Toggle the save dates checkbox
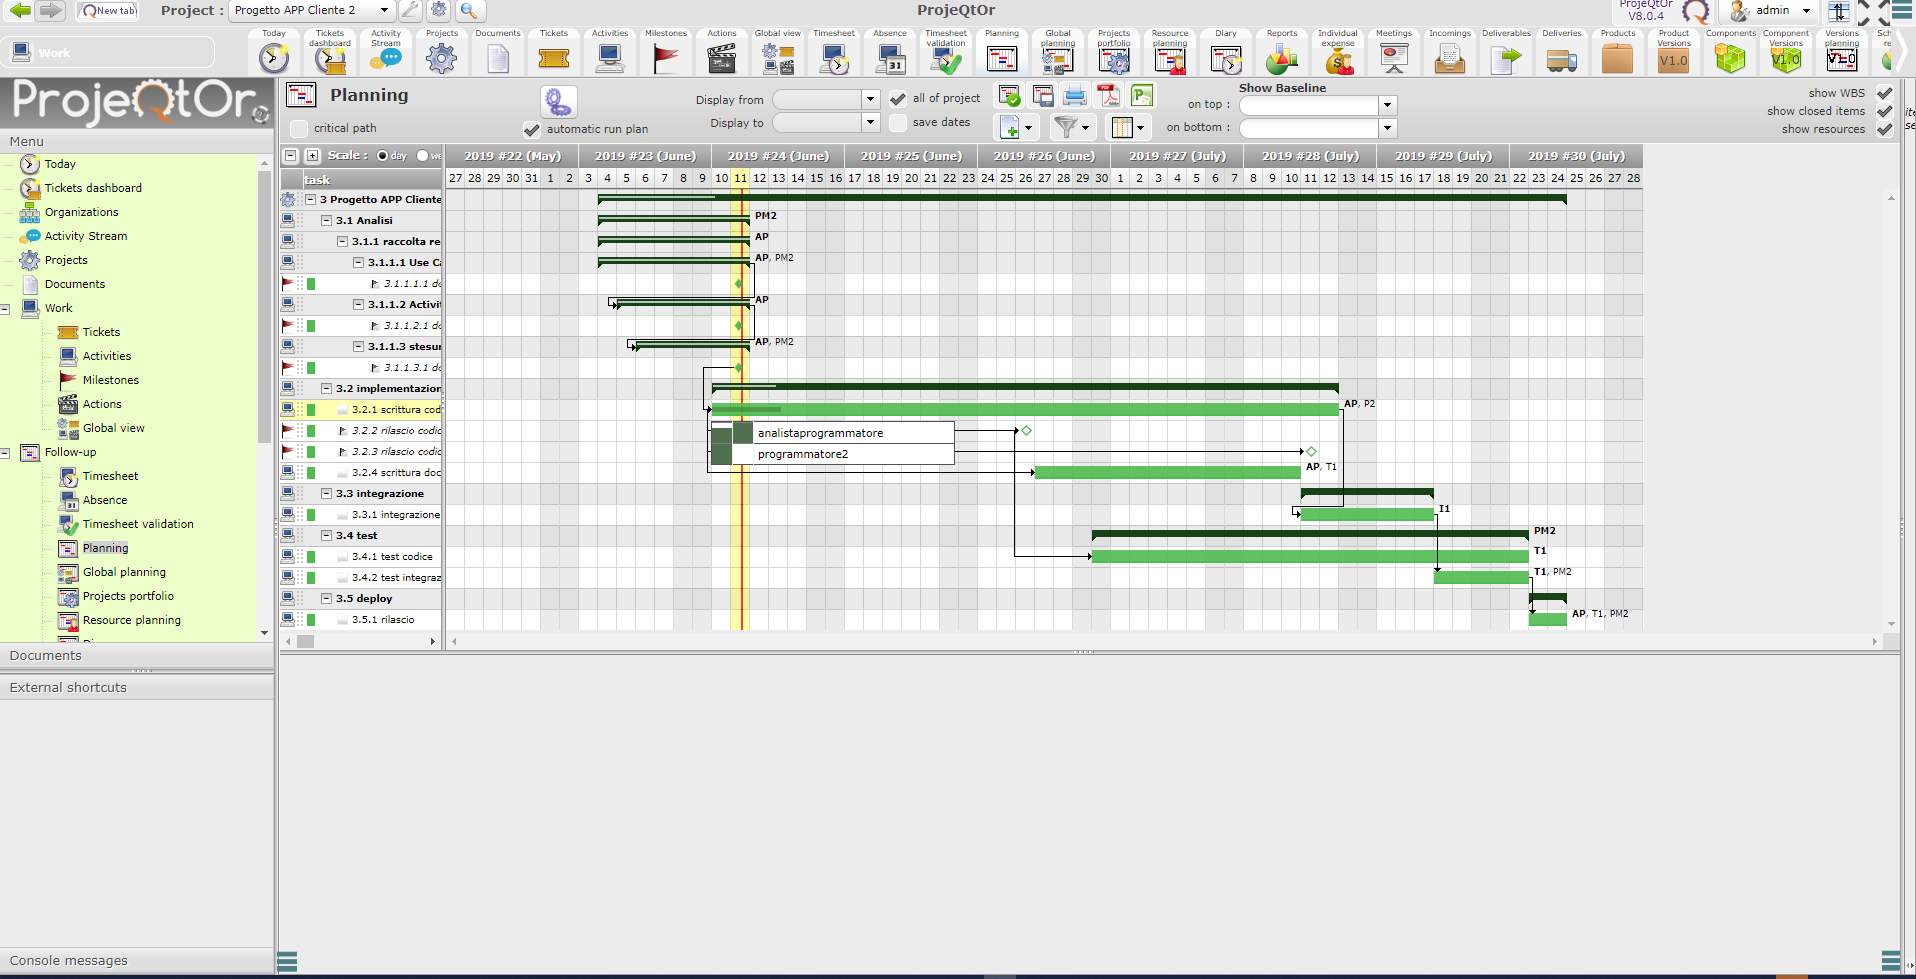This screenshot has height=979, width=1916. pyautogui.click(x=898, y=123)
